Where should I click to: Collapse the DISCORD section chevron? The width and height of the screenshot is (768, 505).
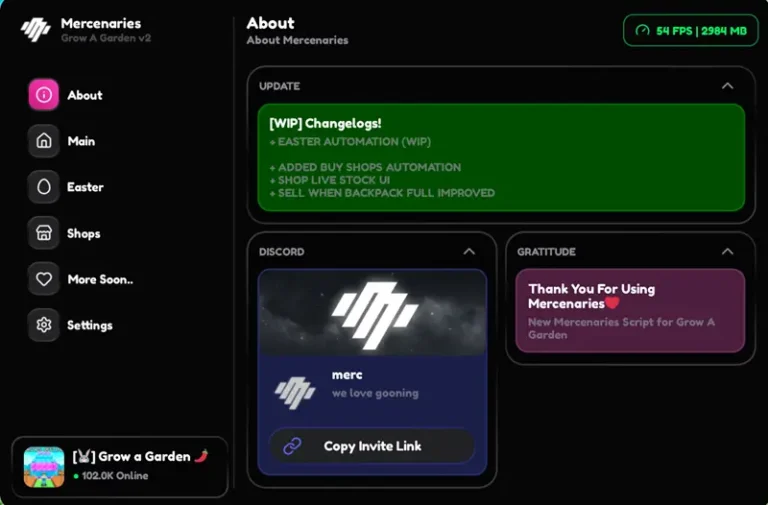click(x=469, y=252)
